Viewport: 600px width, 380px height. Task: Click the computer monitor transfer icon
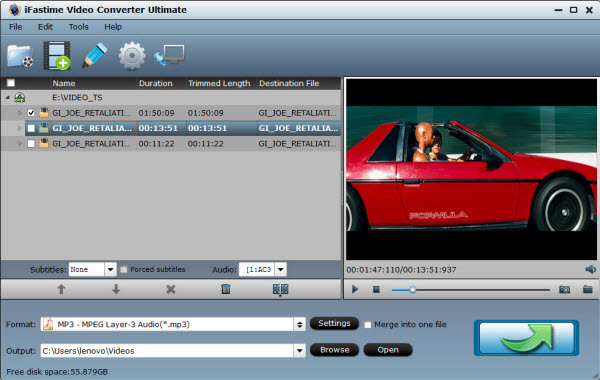(x=170, y=55)
